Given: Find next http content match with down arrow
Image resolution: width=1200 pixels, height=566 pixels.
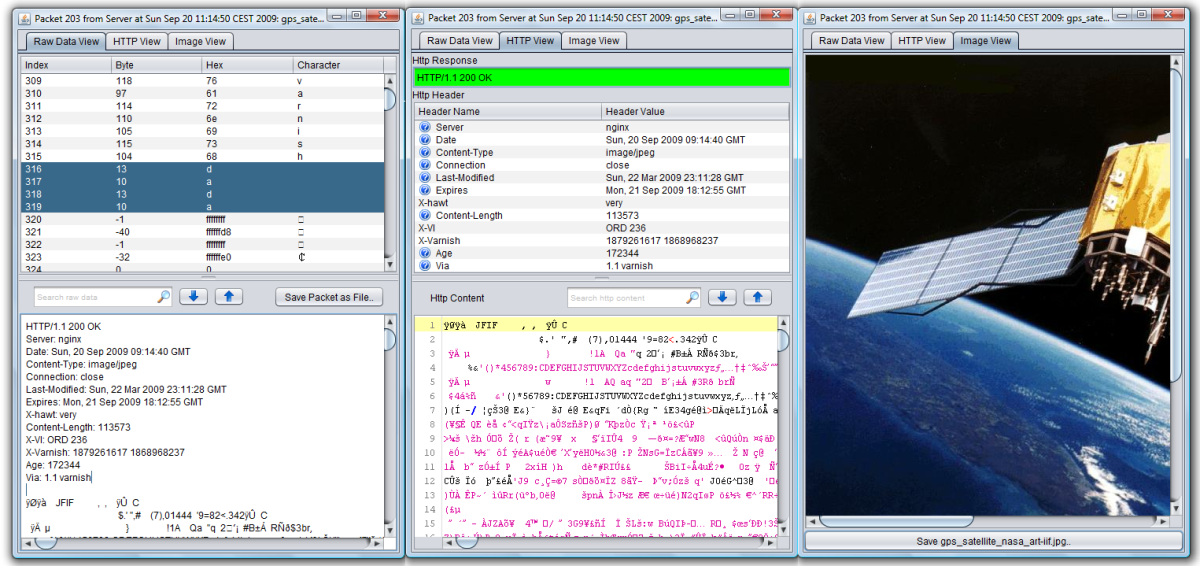Looking at the screenshot, I should click(x=722, y=298).
